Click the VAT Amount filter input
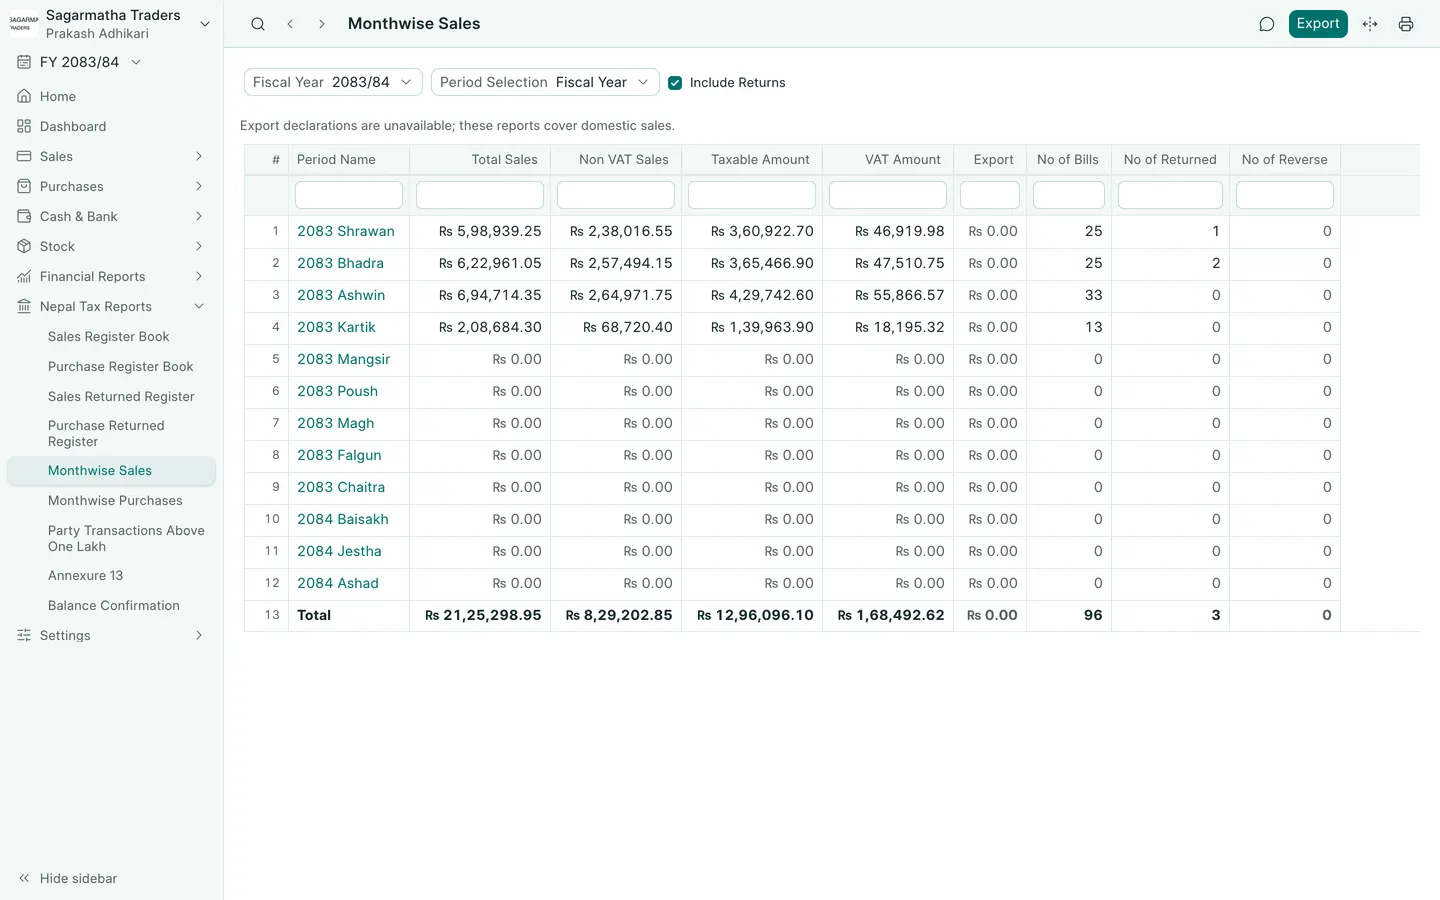 [x=888, y=195]
